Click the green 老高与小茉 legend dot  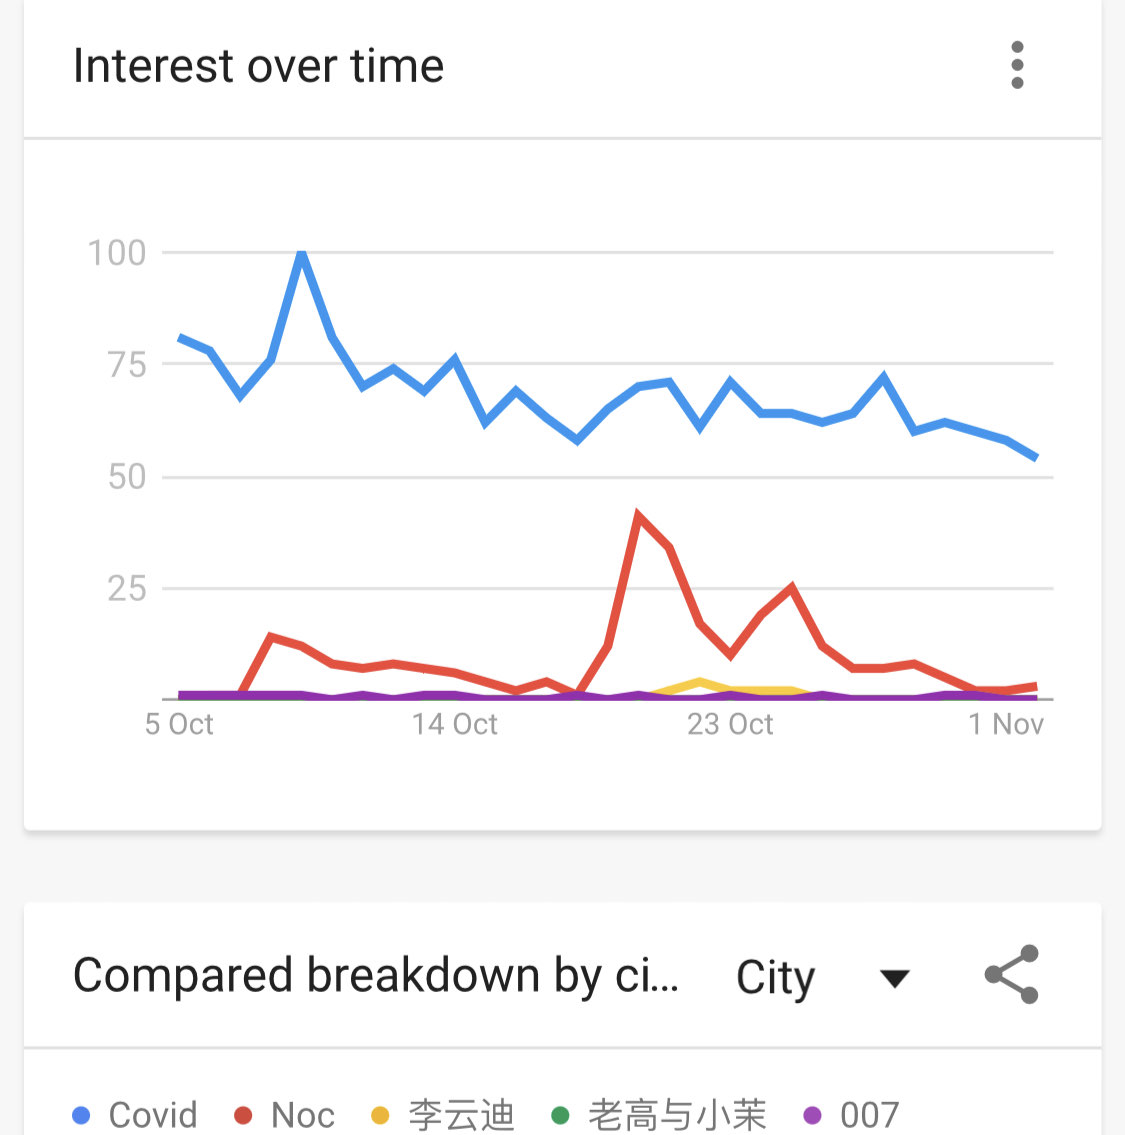pyautogui.click(x=560, y=1115)
